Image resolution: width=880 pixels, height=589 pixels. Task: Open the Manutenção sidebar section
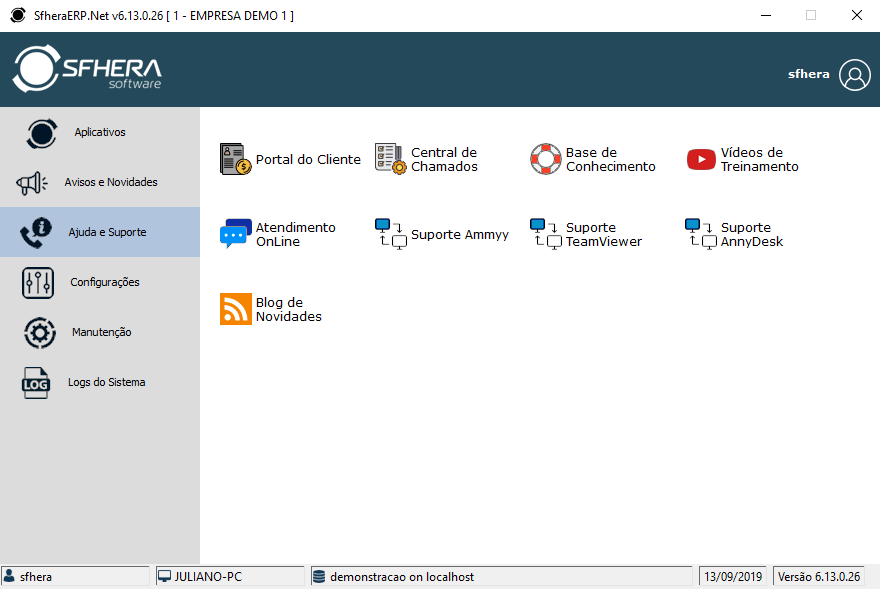point(99,332)
